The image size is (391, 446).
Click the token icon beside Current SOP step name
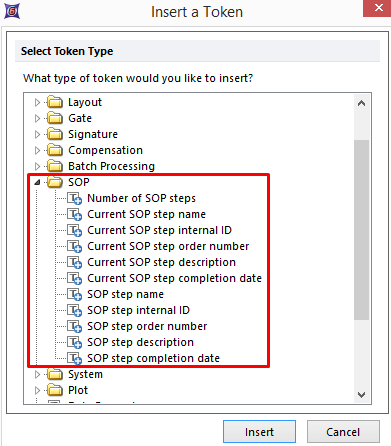pos(74,214)
